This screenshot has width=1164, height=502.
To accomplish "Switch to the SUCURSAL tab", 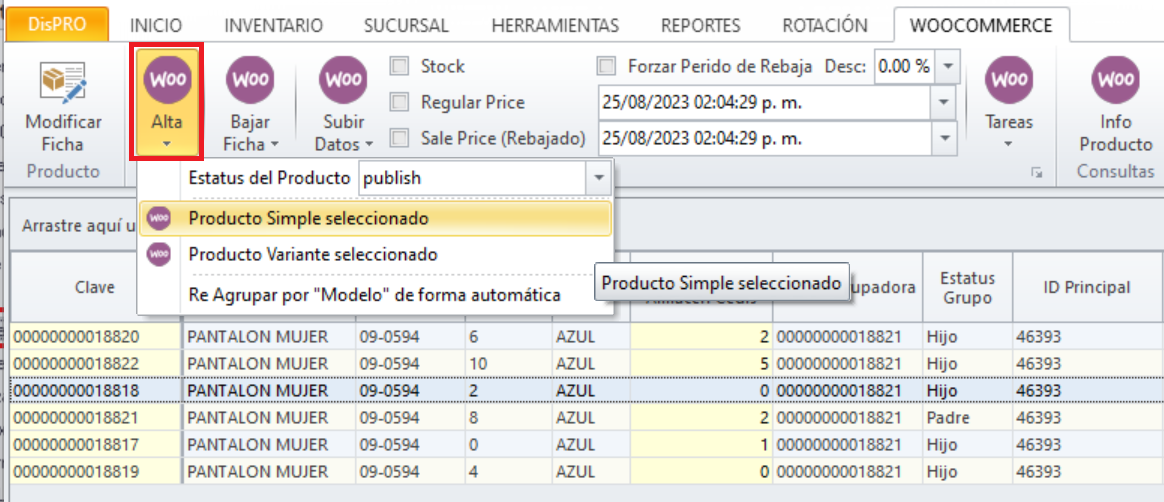I will pos(407,25).
